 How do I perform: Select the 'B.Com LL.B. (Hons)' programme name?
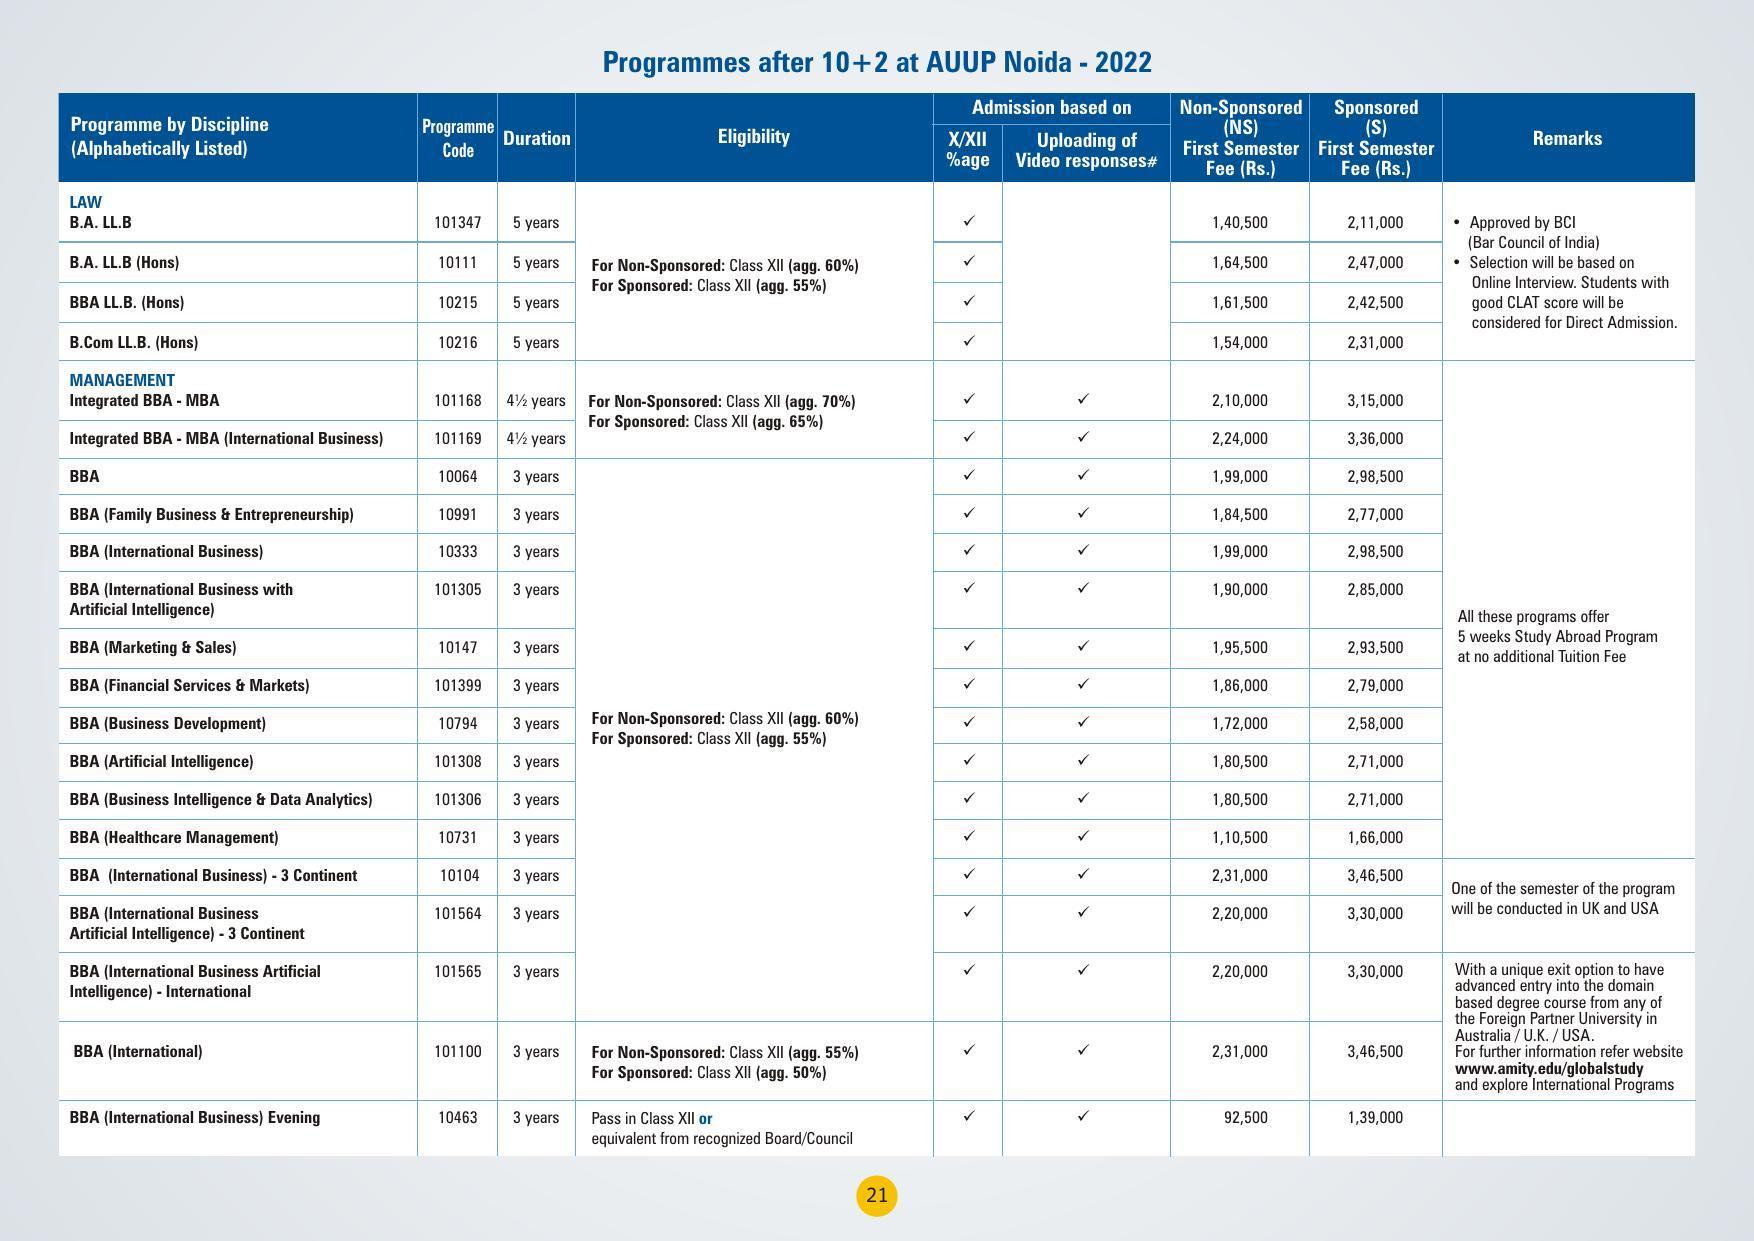click(134, 342)
